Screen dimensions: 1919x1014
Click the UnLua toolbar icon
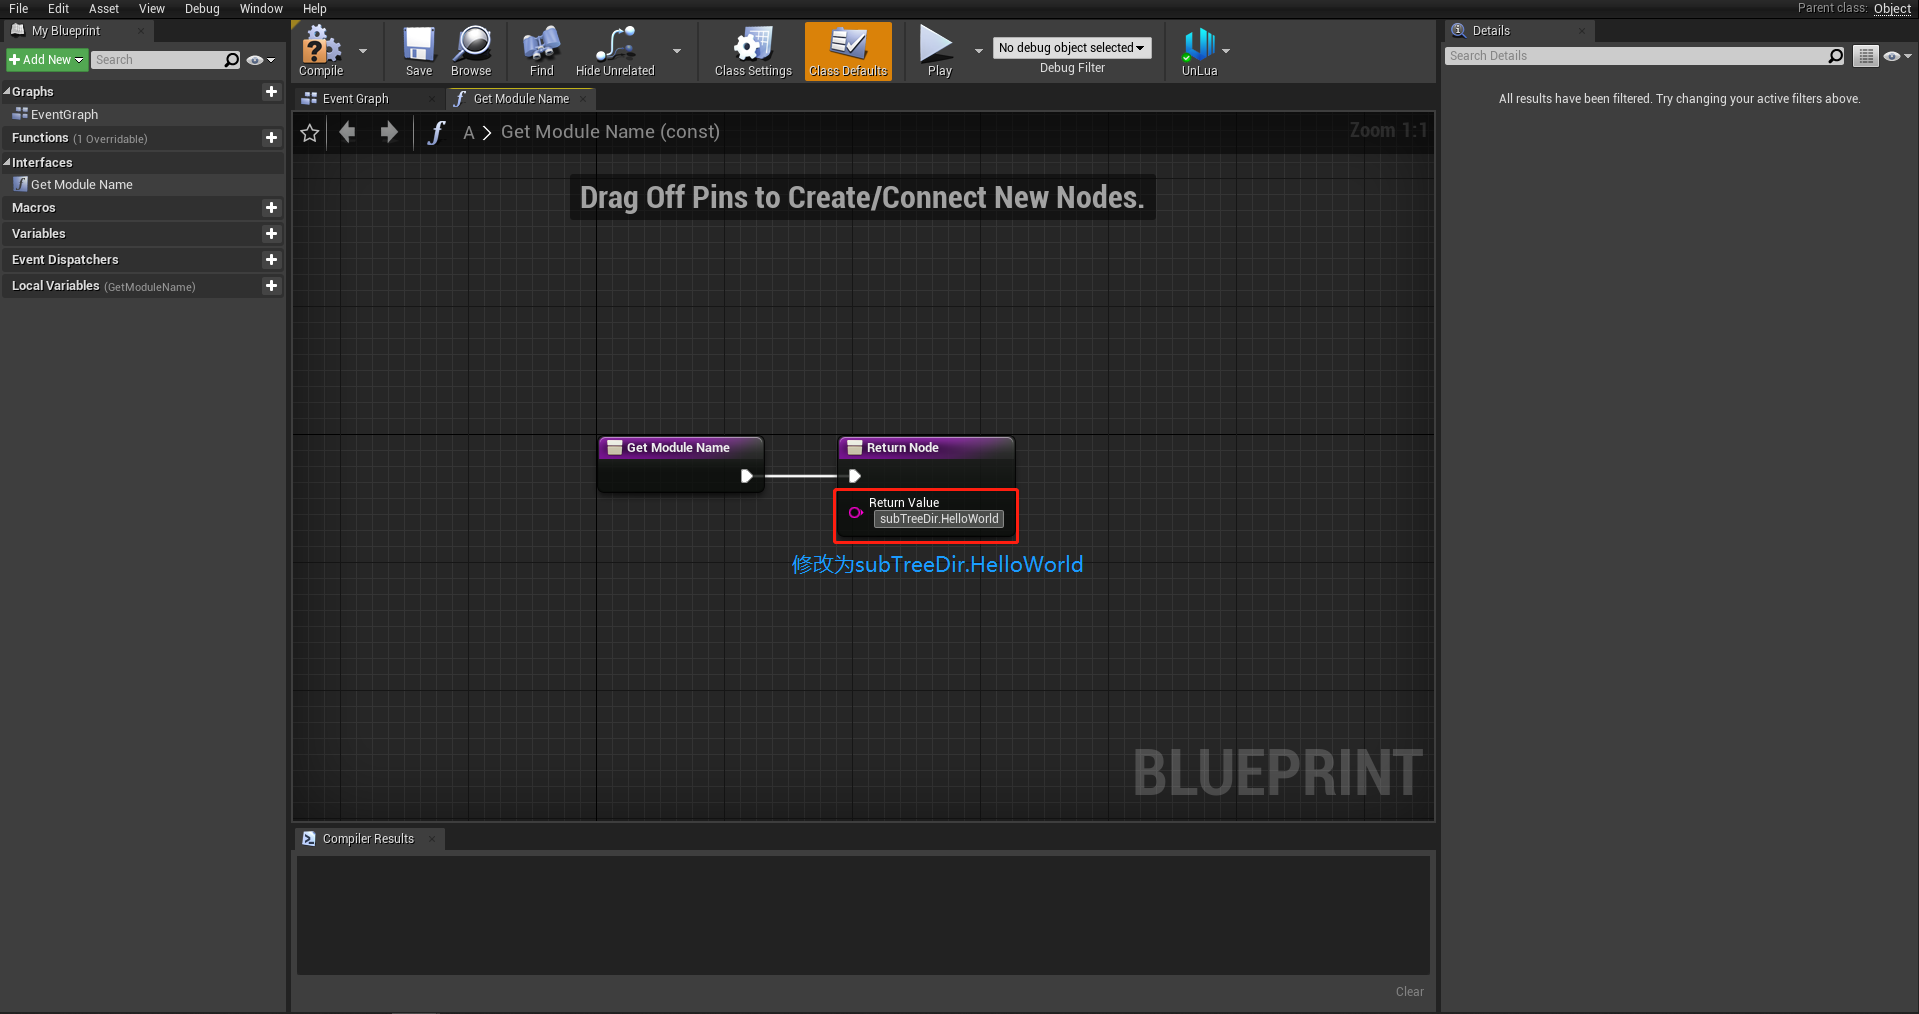1199,52
